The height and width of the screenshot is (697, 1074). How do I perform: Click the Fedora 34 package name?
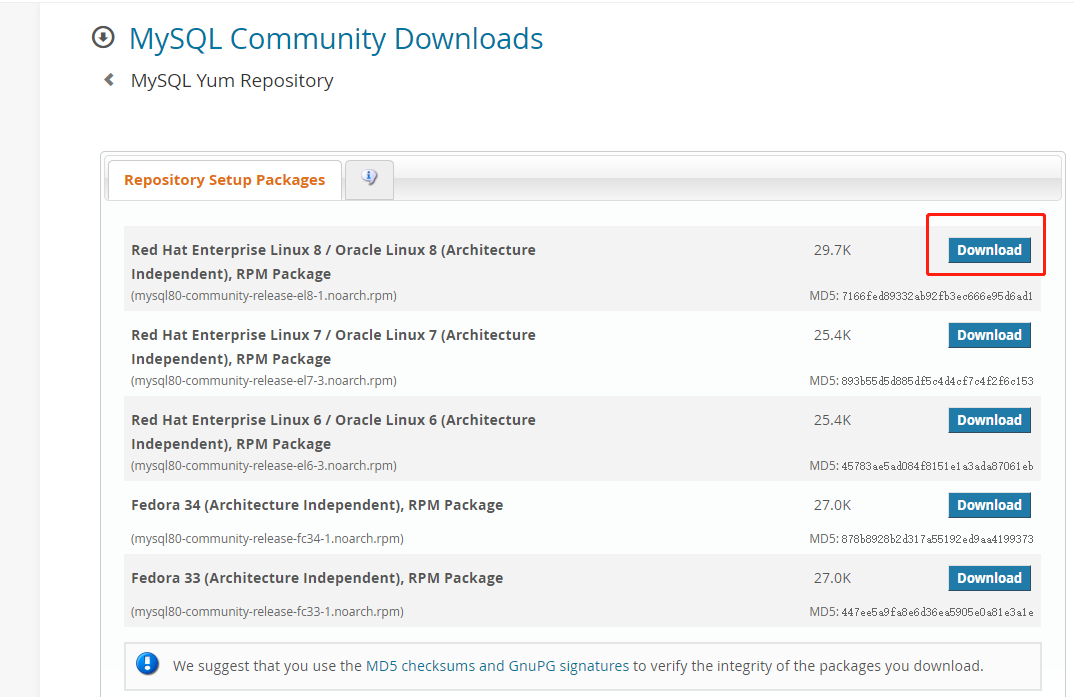317,505
